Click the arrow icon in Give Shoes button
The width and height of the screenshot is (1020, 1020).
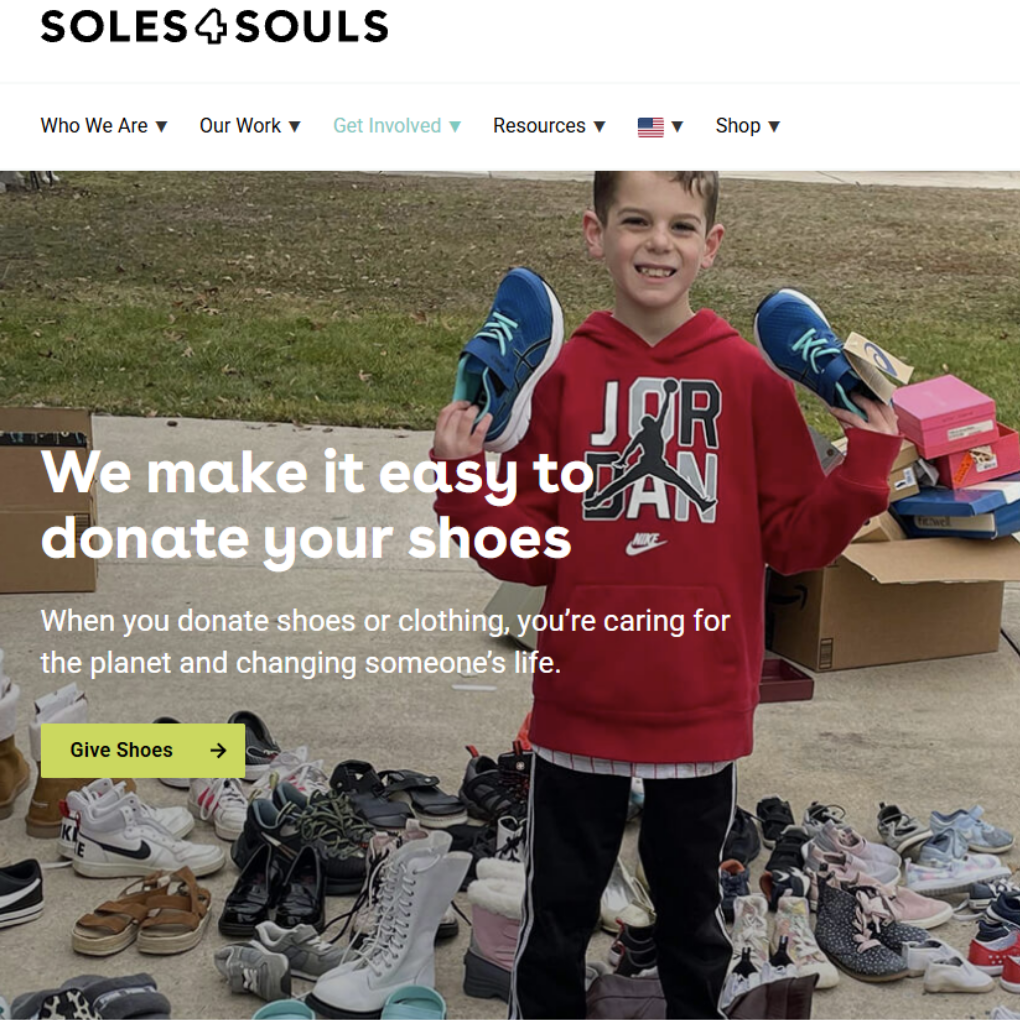tap(219, 751)
